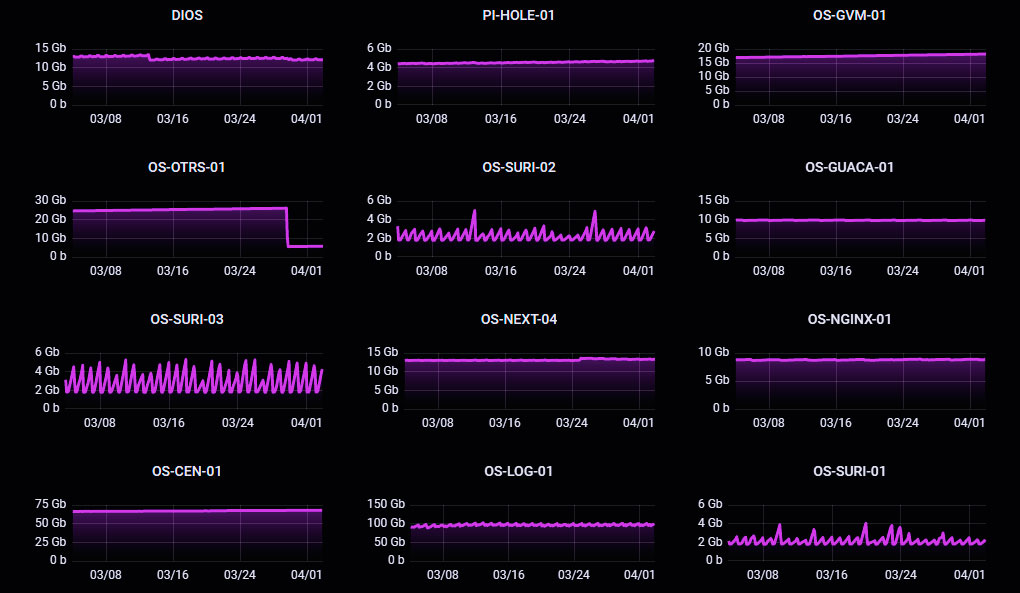Screen dimensions: 1020x593
Task: Click the 20 Gb axis label in OS-GVM-01
Action: point(713,48)
